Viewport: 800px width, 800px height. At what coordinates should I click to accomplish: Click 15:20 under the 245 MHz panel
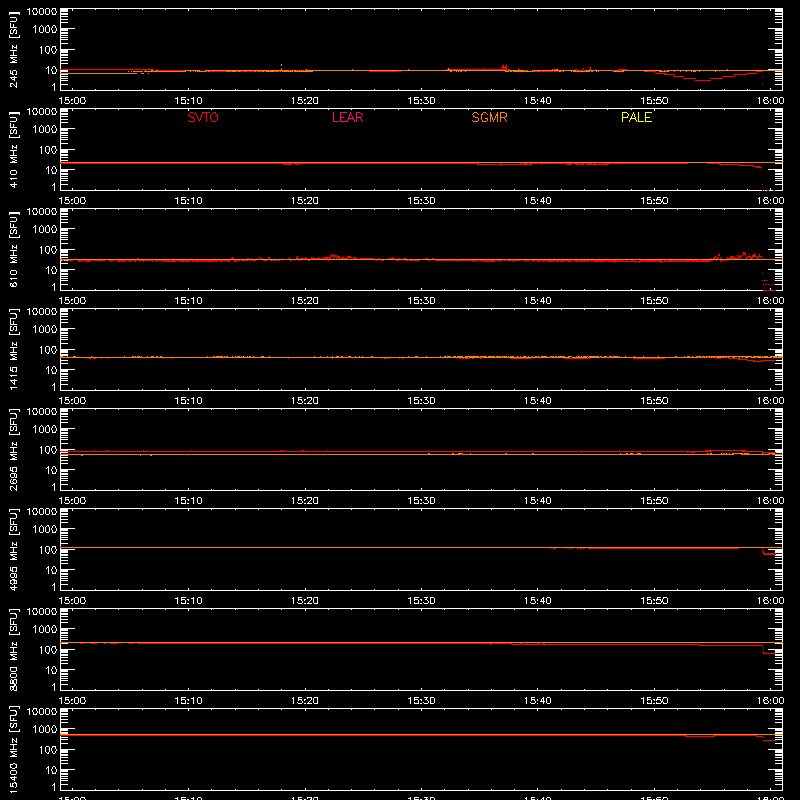point(305,101)
